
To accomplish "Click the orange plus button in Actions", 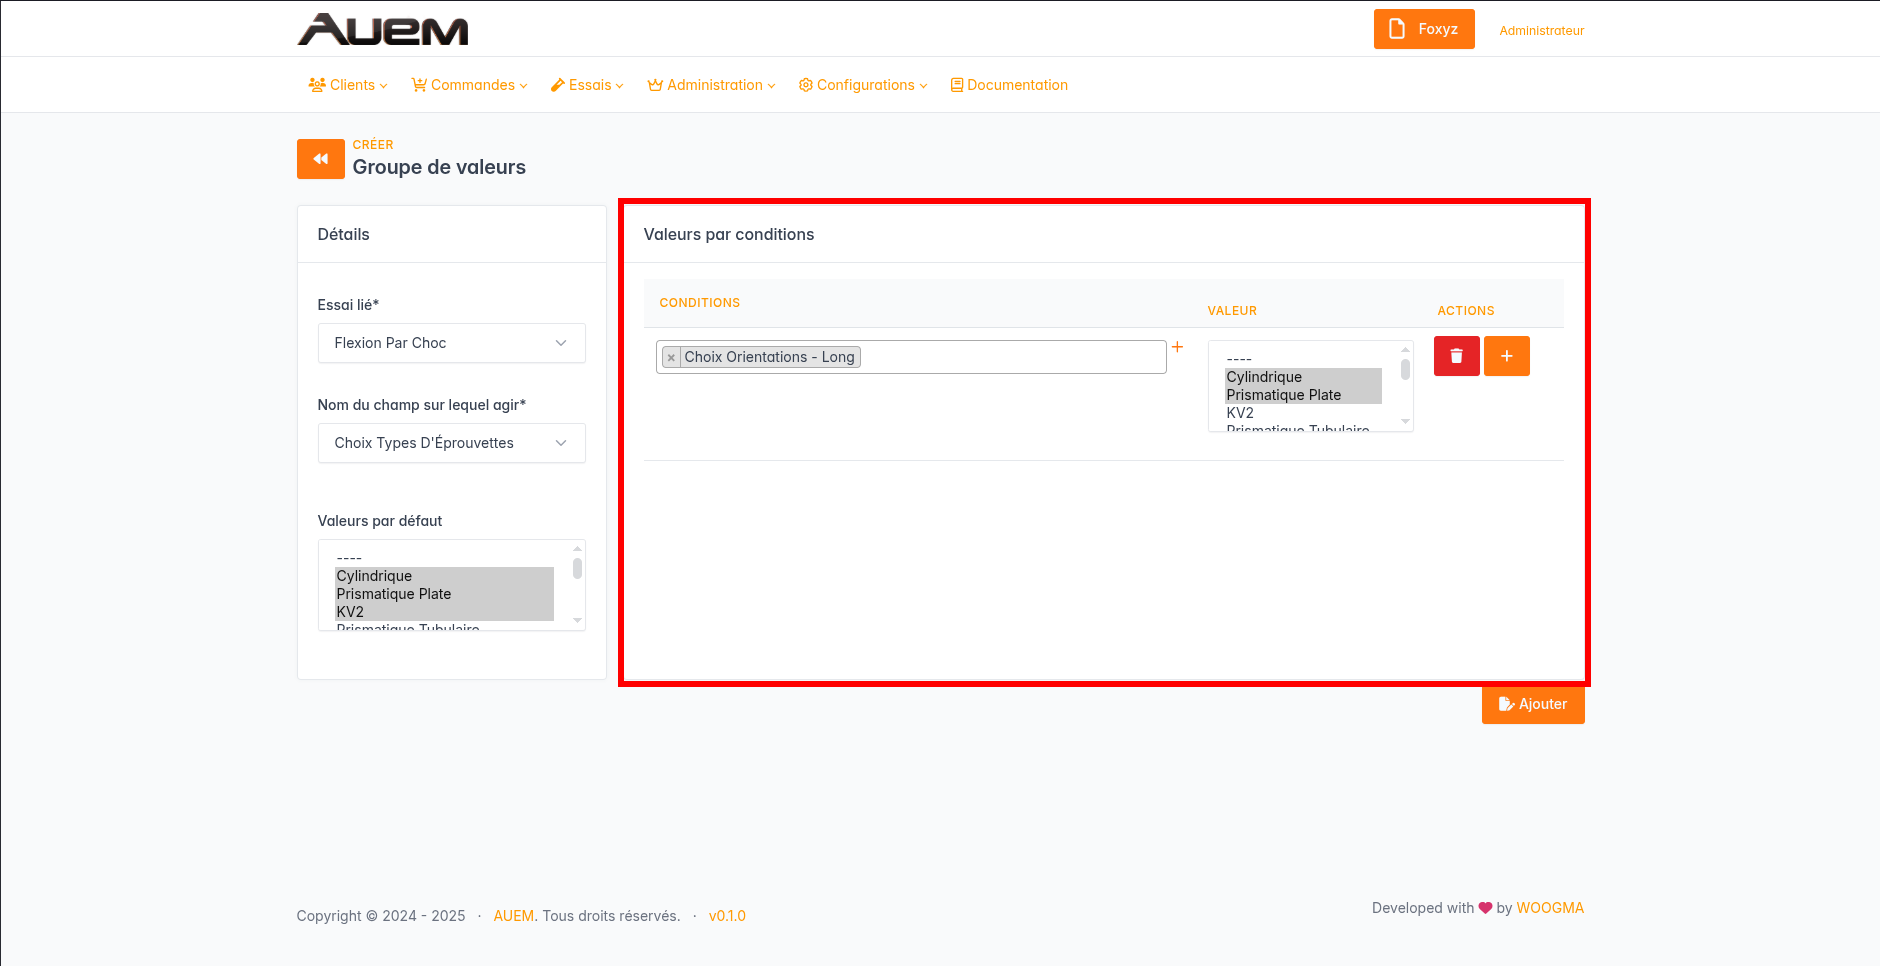I will tap(1506, 356).
